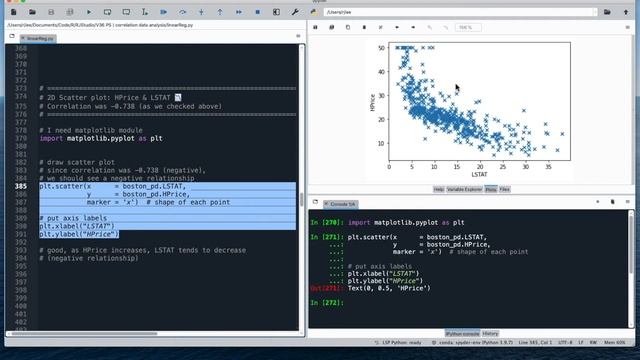640x360 pixels.
Task: Browse for a working directory
Action: click(x=607, y=12)
